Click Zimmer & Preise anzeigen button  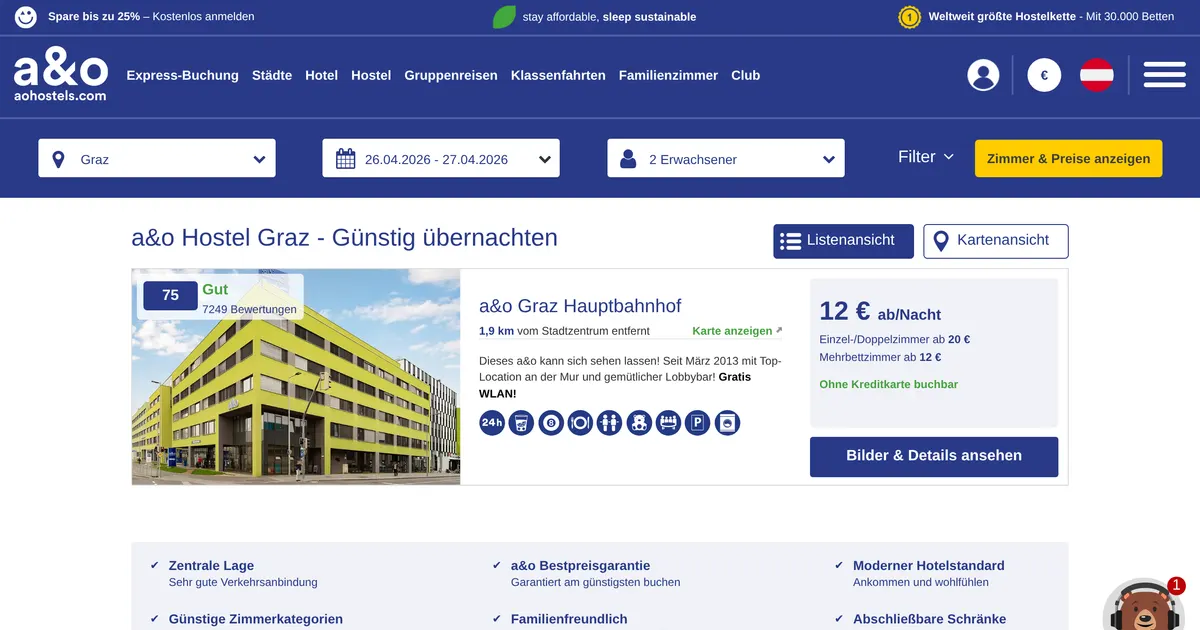[1069, 159]
